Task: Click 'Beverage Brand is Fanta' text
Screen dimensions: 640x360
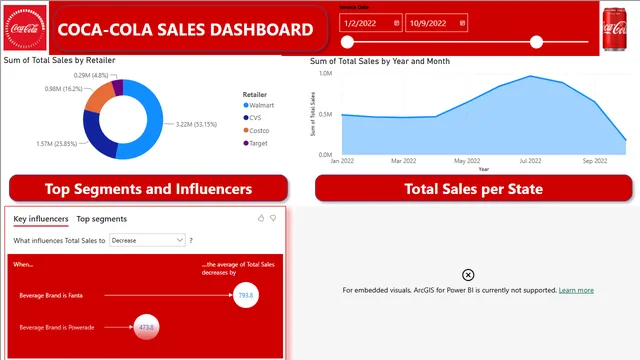Action: 51,296
